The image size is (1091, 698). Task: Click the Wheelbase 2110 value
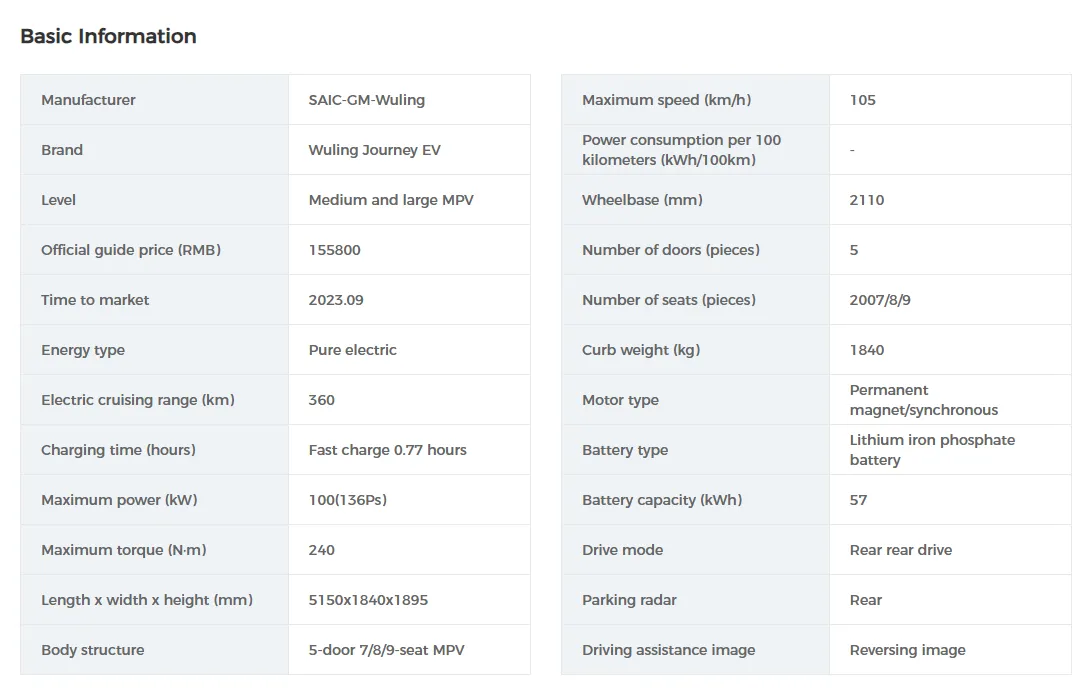[x=866, y=200]
